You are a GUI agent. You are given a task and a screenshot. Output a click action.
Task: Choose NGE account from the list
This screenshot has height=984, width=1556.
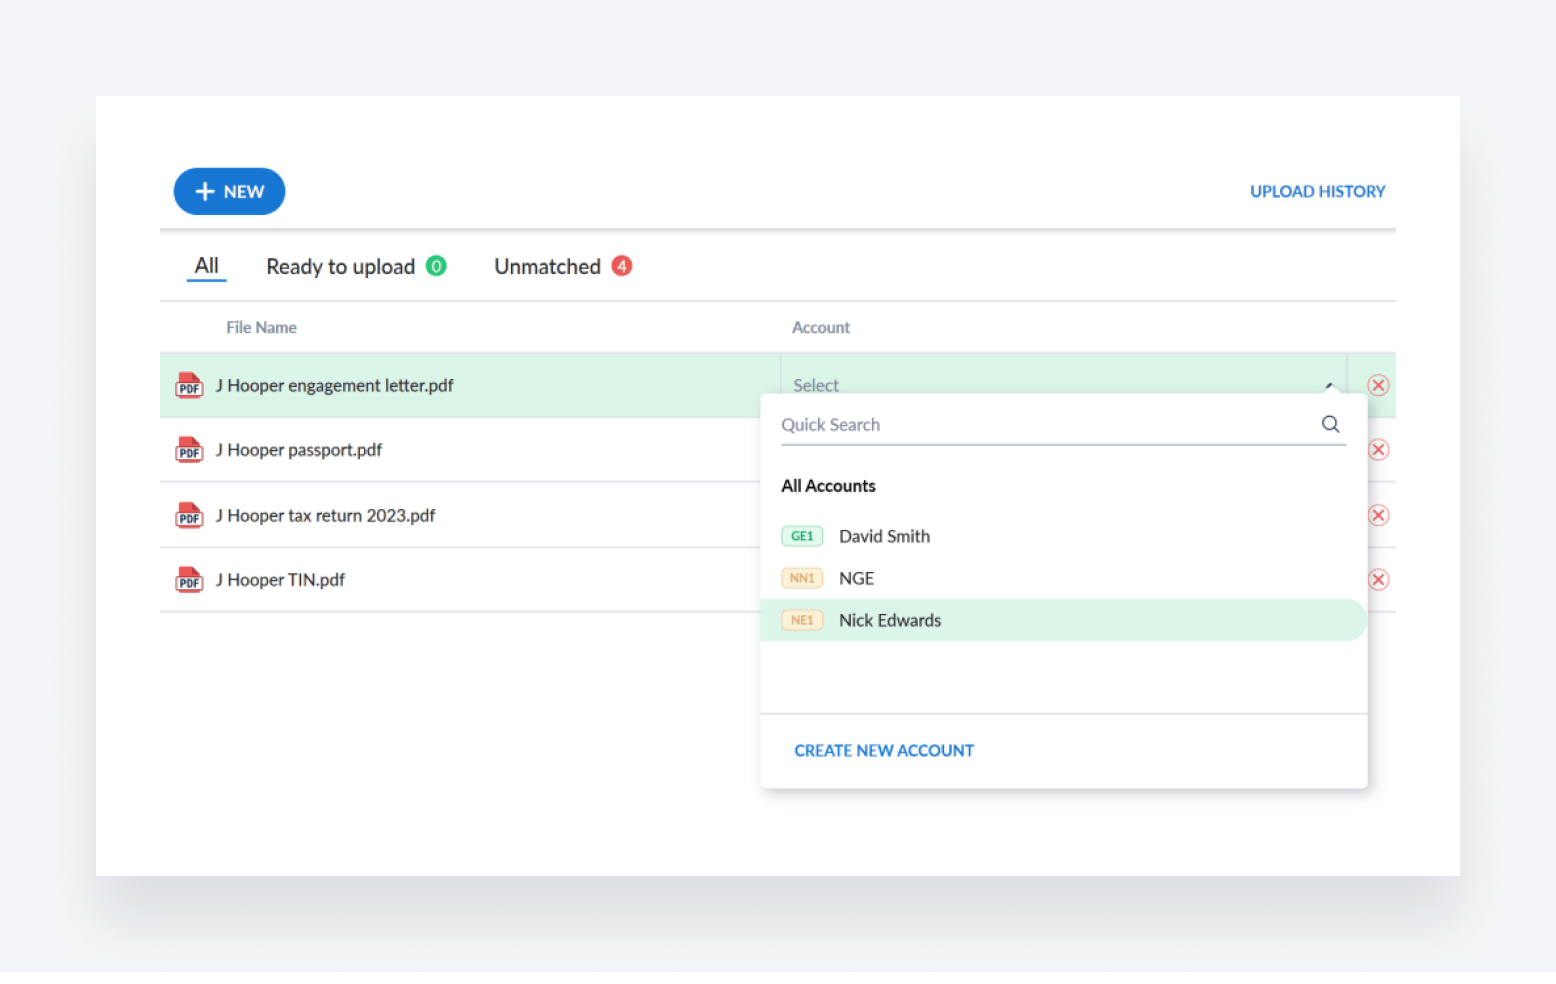(x=856, y=579)
